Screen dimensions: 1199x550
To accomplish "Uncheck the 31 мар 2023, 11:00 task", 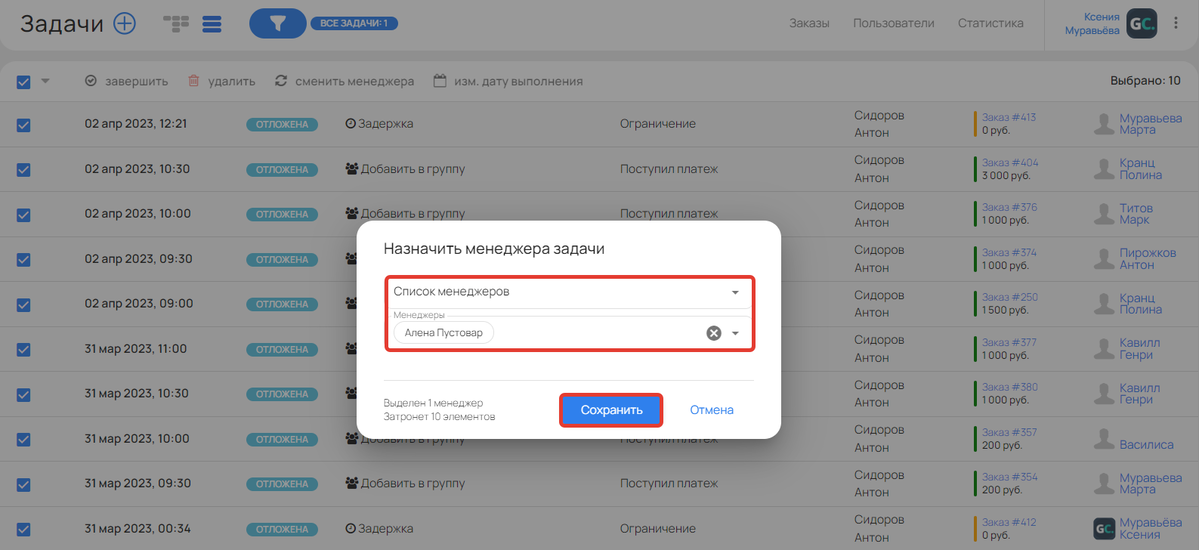I will pyautogui.click(x=24, y=349).
